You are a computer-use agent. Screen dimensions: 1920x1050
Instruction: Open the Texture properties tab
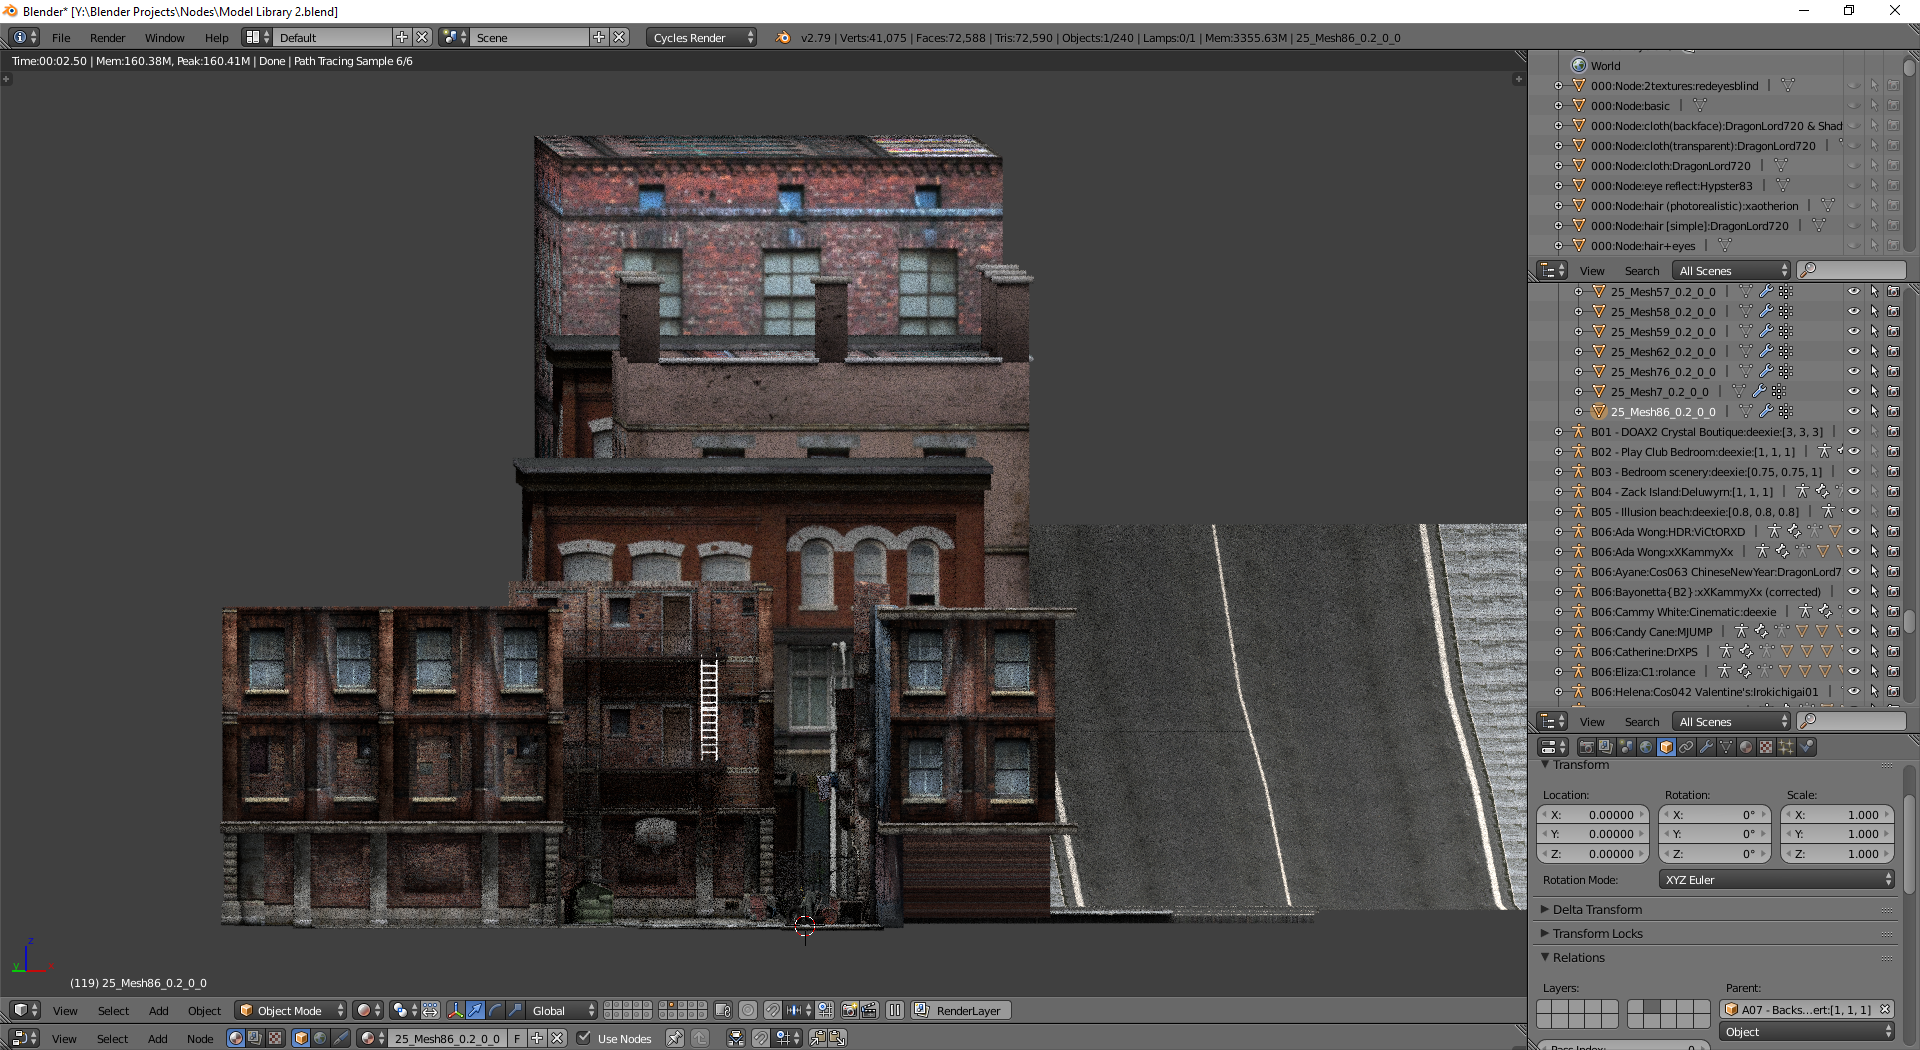click(x=1766, y=747)
